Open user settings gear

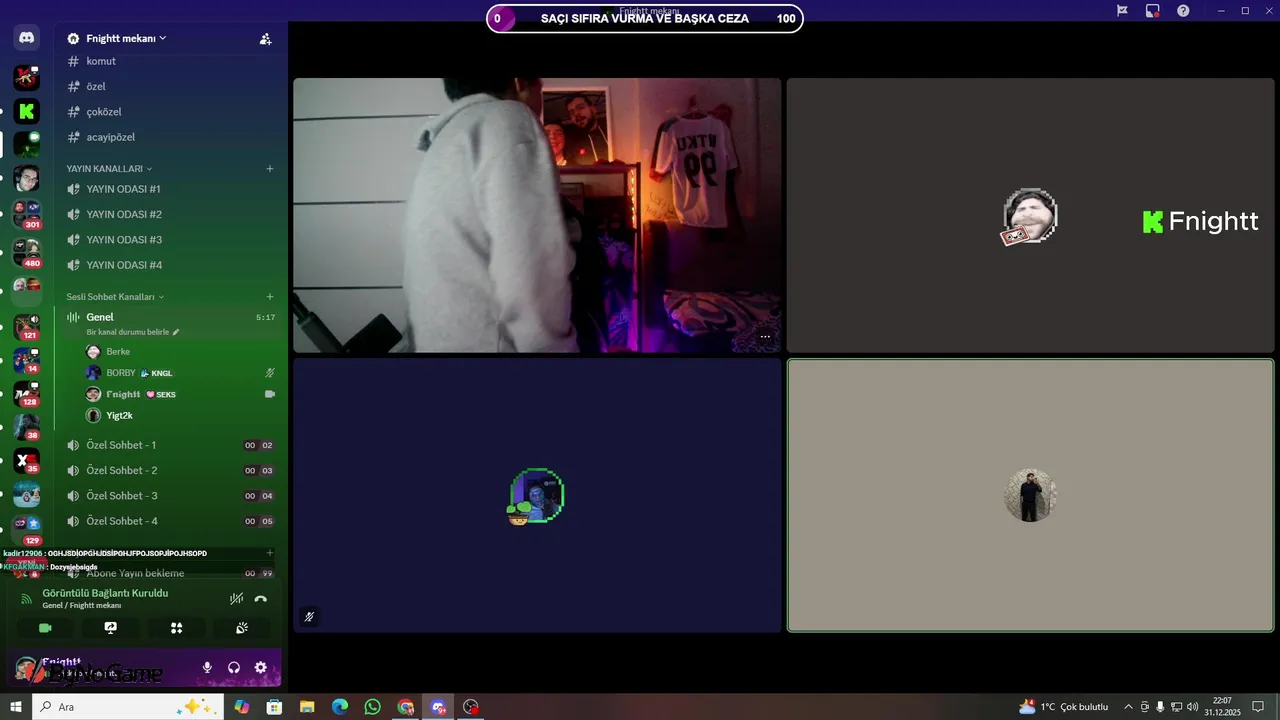point(261,667)
